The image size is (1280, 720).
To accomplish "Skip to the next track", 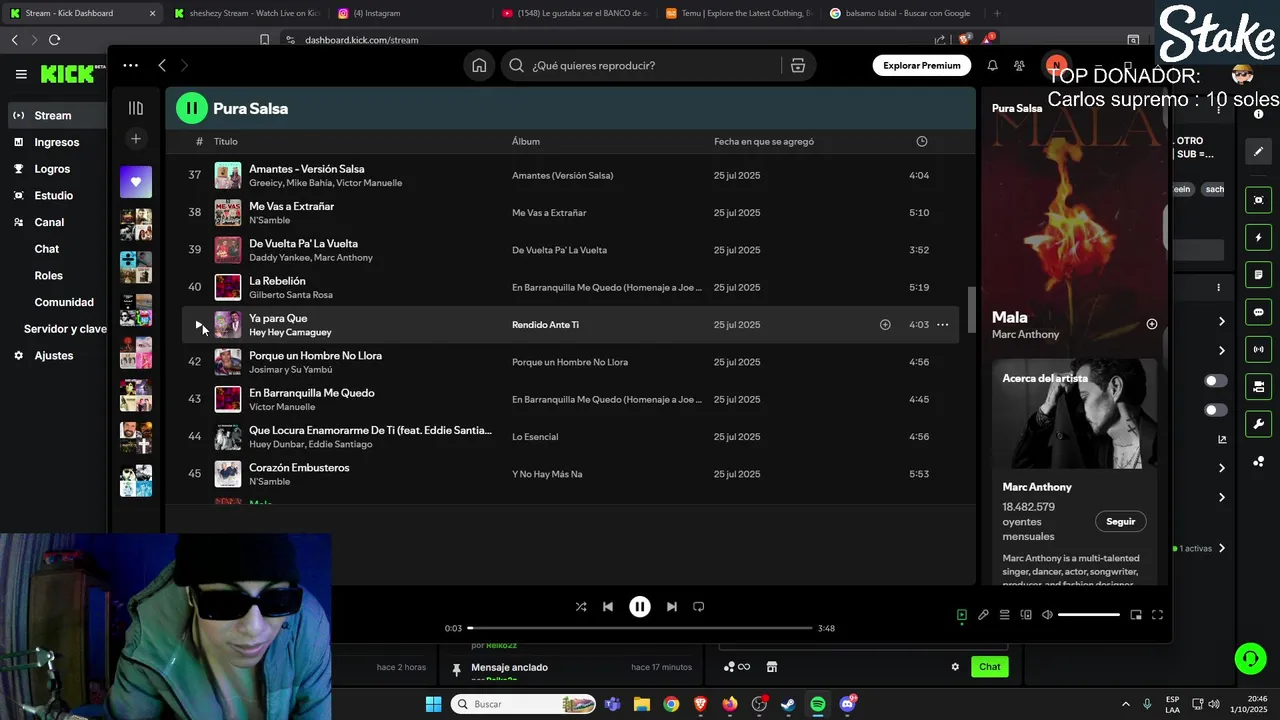I will (672, 606).
